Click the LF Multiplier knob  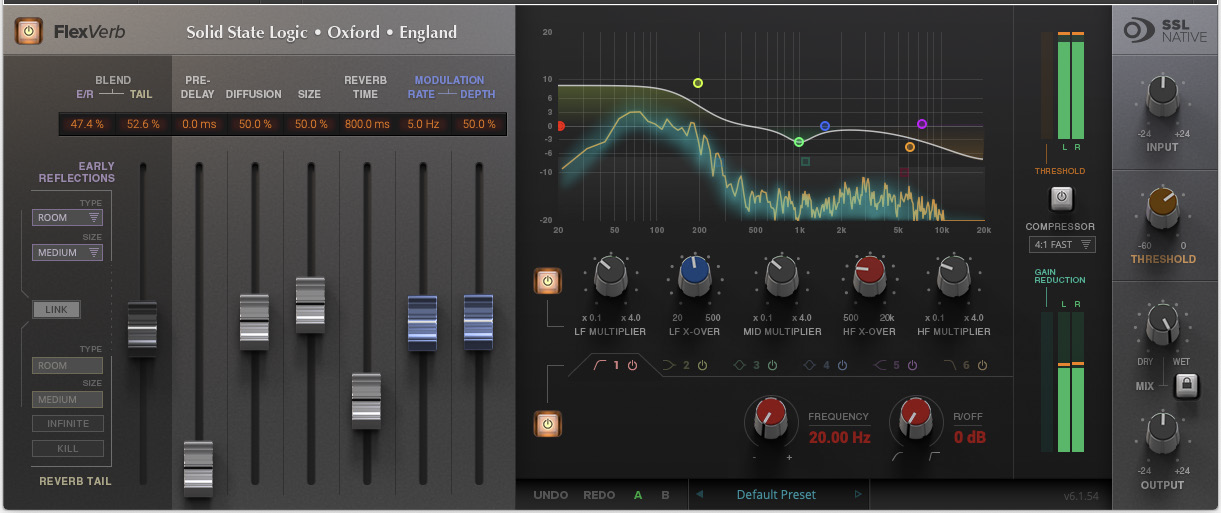pos(611,278)
